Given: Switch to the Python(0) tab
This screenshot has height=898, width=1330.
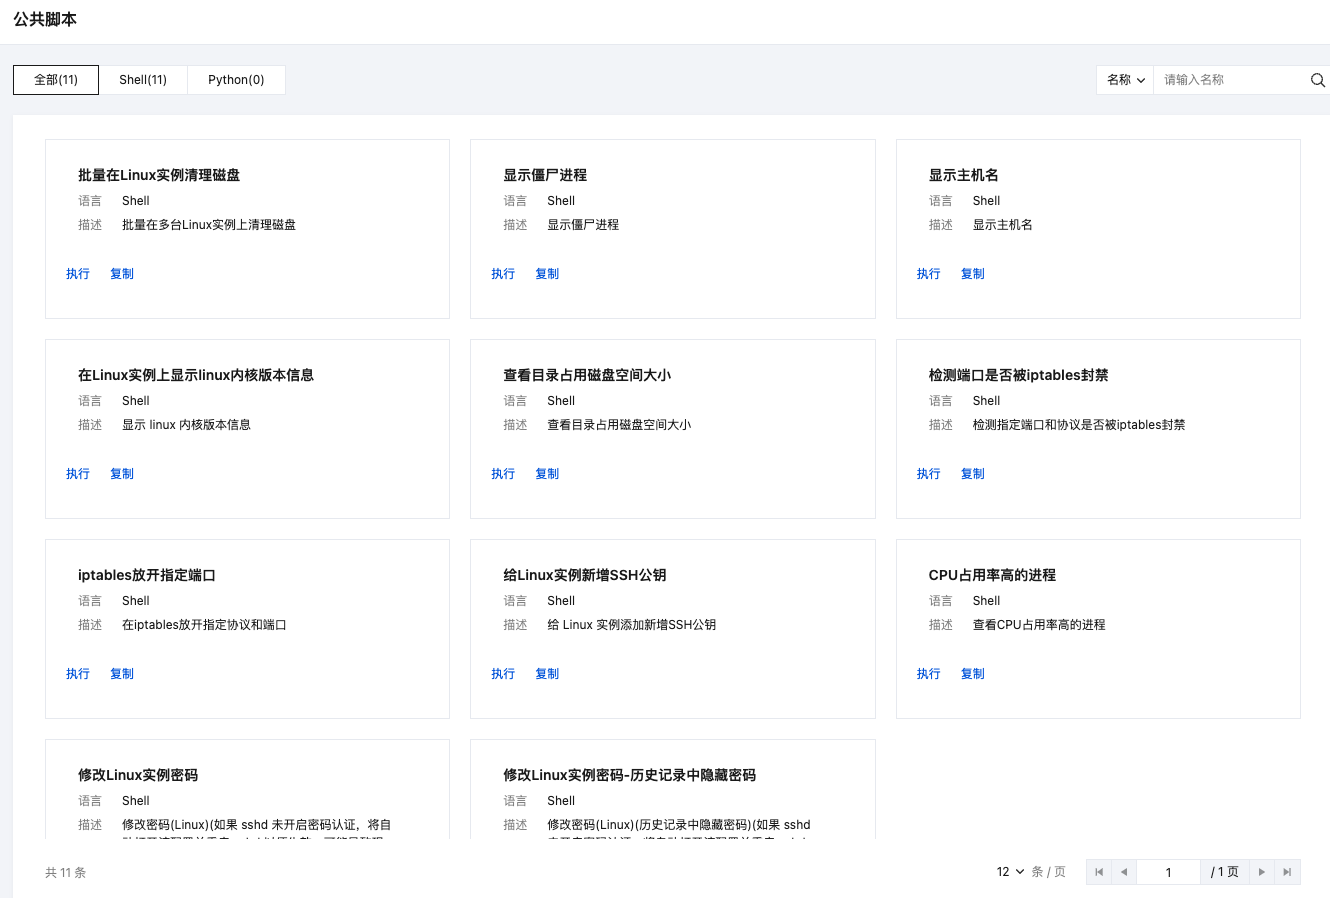Looking at the screenshot, I should click(236, 80).
